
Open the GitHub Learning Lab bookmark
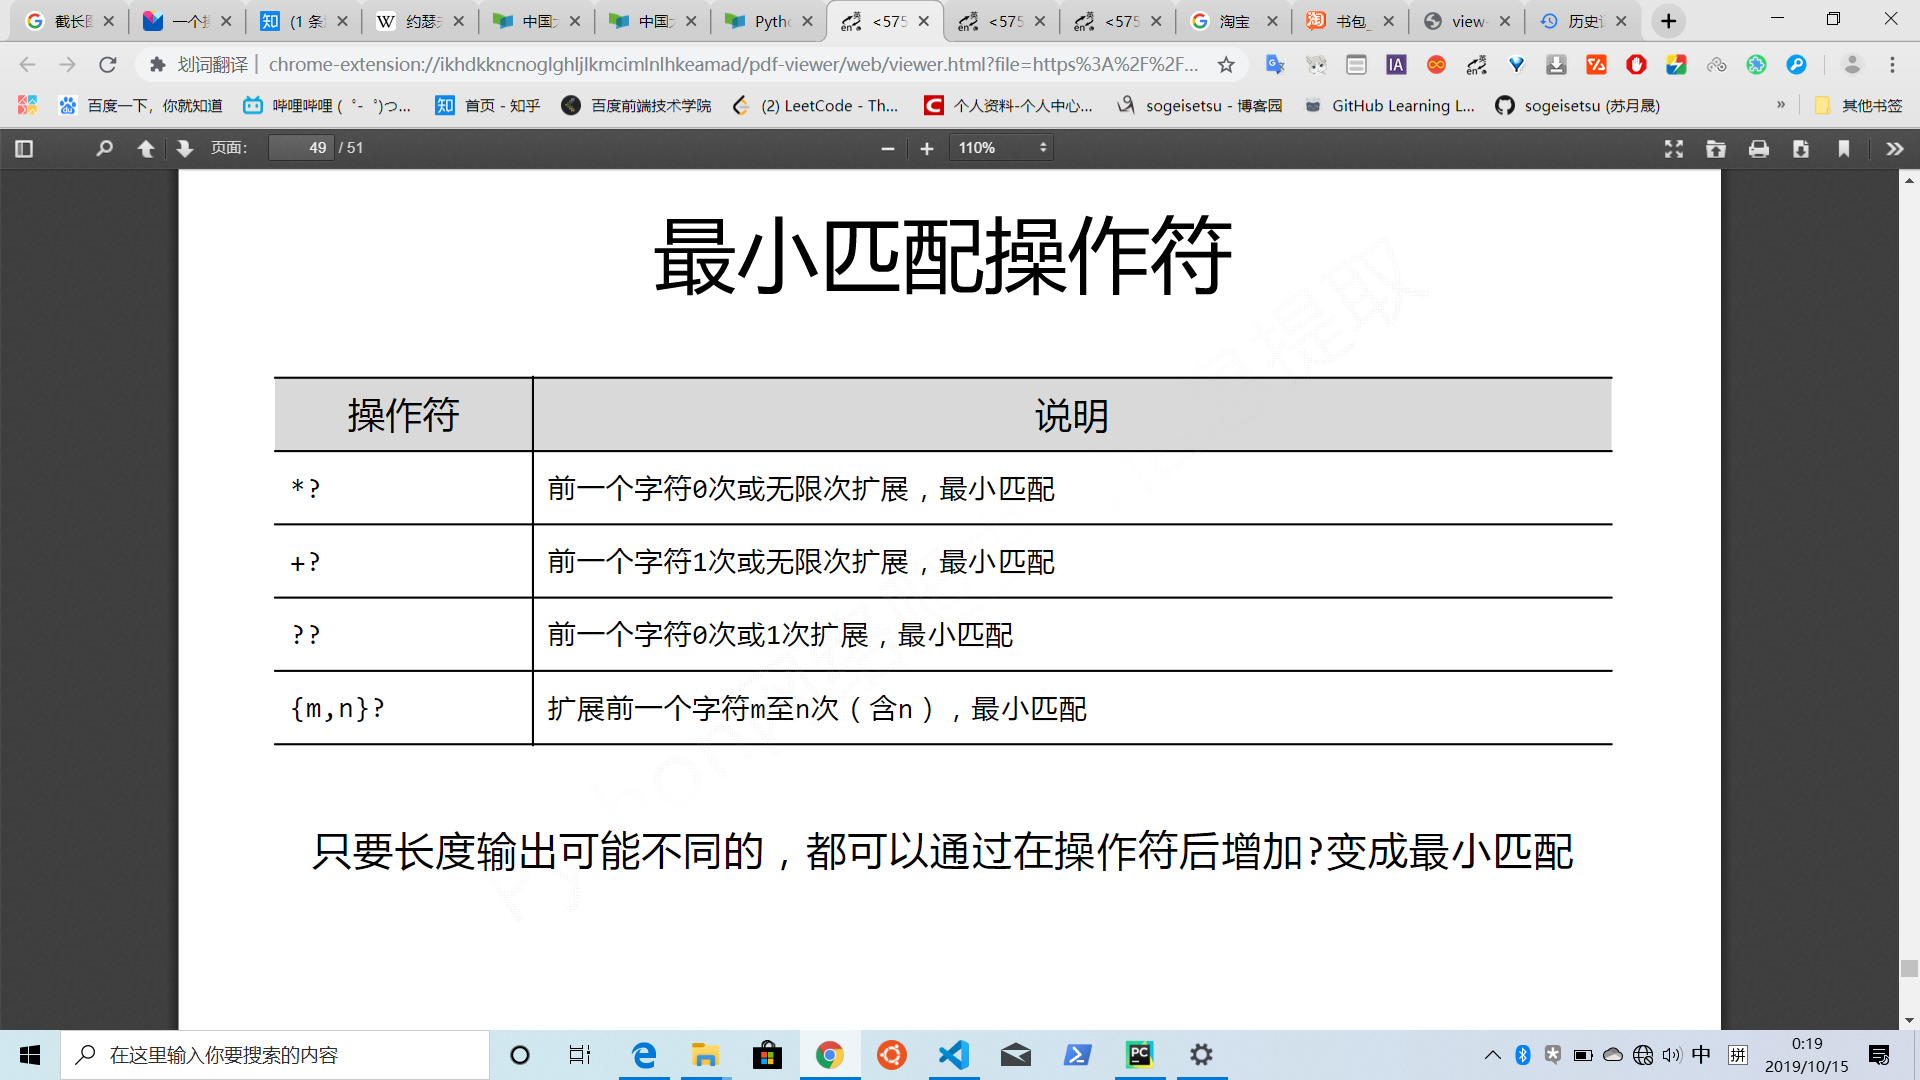coord(1390,105)
